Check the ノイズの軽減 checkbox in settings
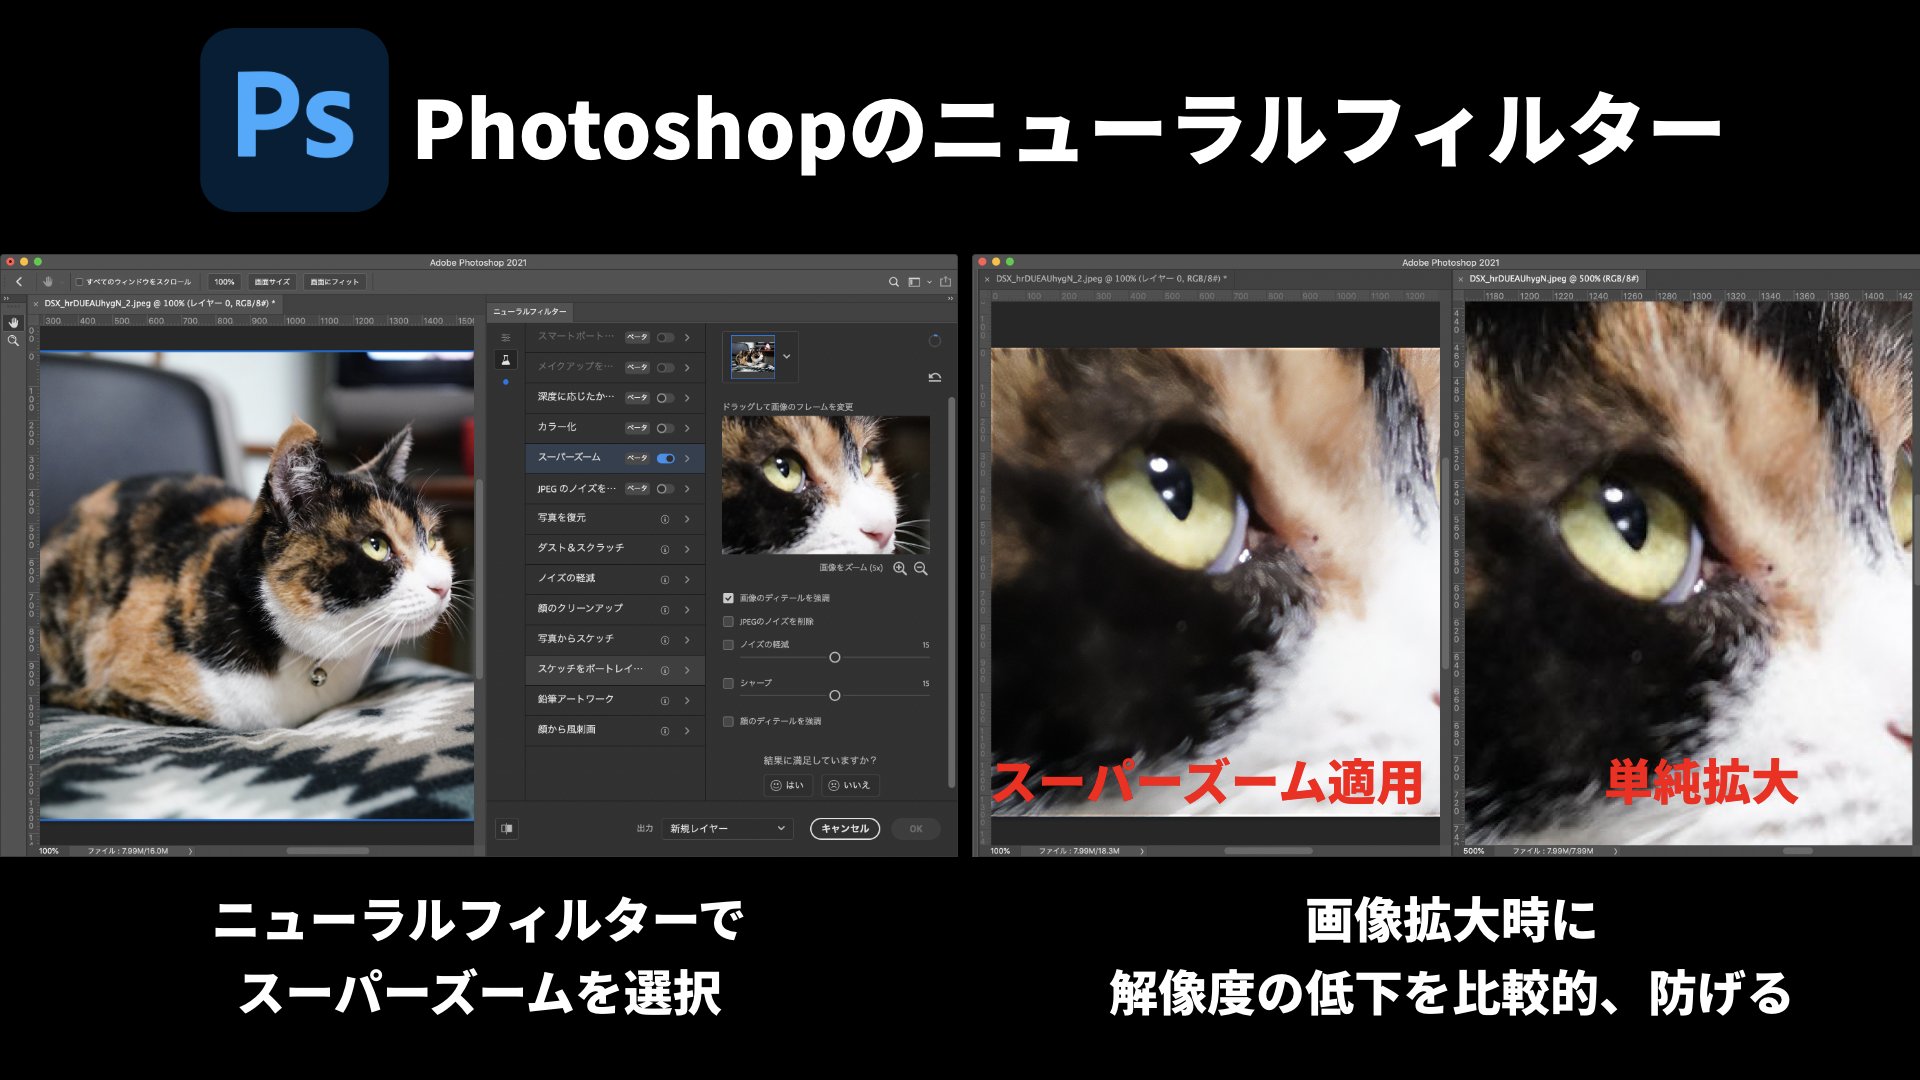1920x1080 pixels. (x=728, y=645)
